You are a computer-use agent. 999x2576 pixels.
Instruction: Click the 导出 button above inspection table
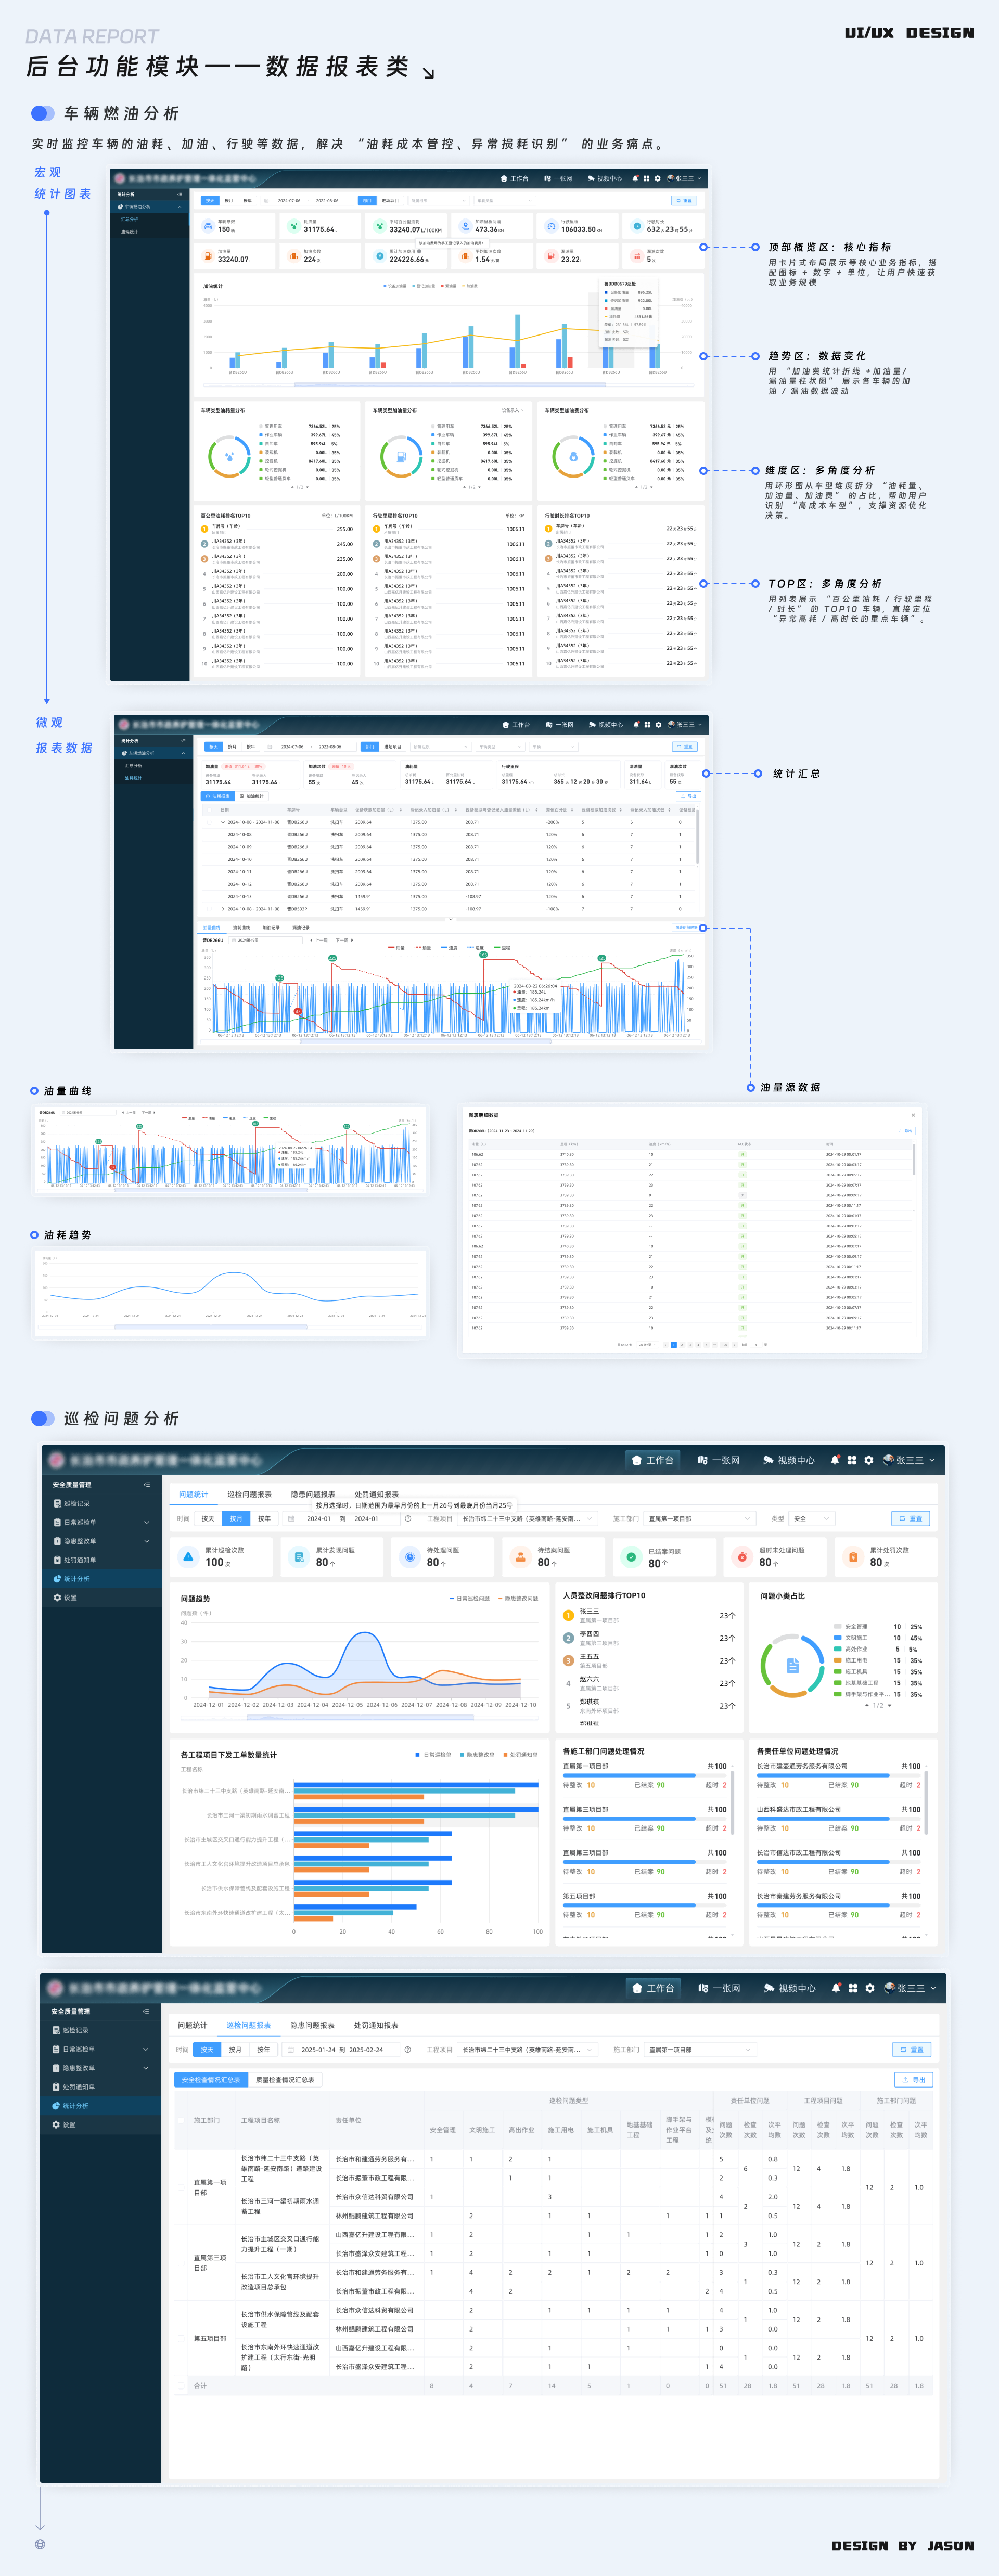click(x=913, y=2079)
